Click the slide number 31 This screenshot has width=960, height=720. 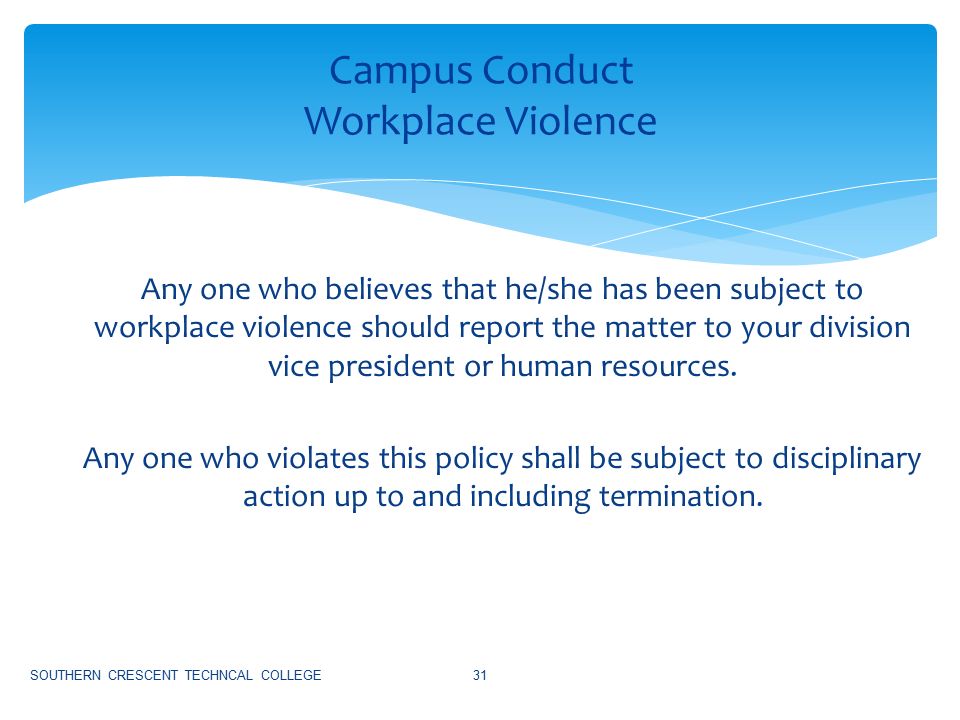click(x=479, y=675)
